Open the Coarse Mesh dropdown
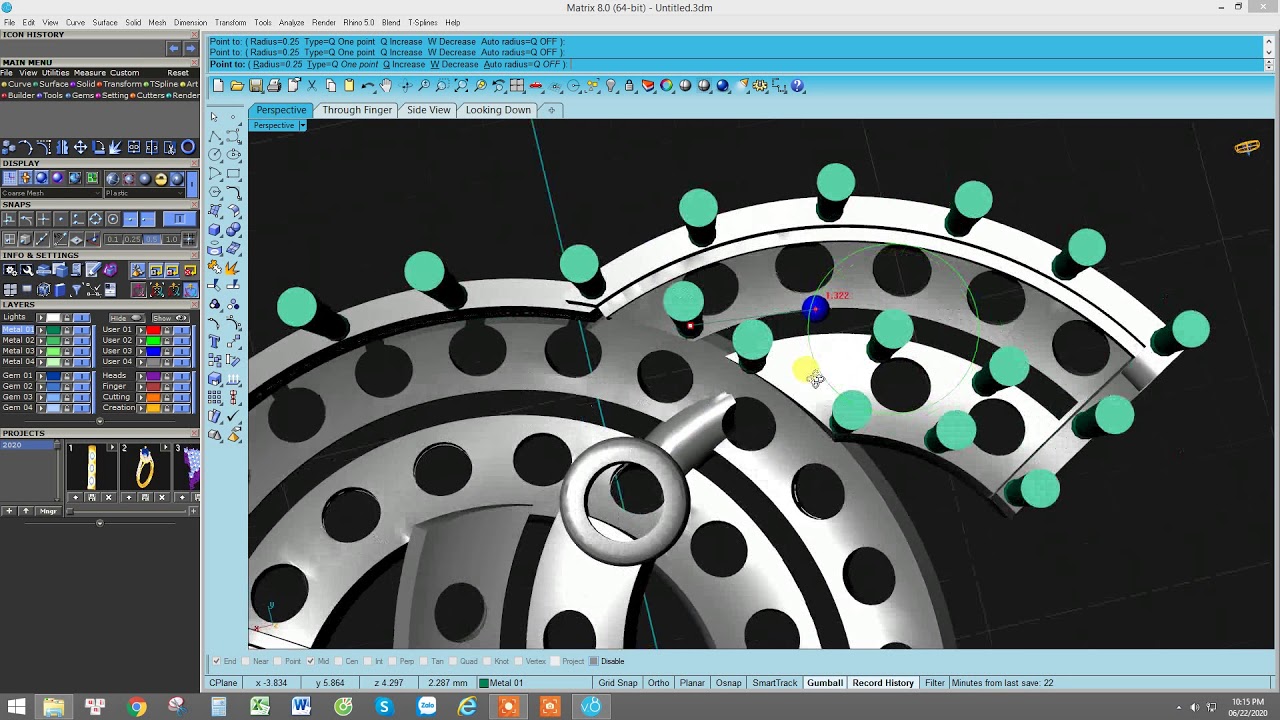This screenshot has width=1280, height=720. coord(51,193)
